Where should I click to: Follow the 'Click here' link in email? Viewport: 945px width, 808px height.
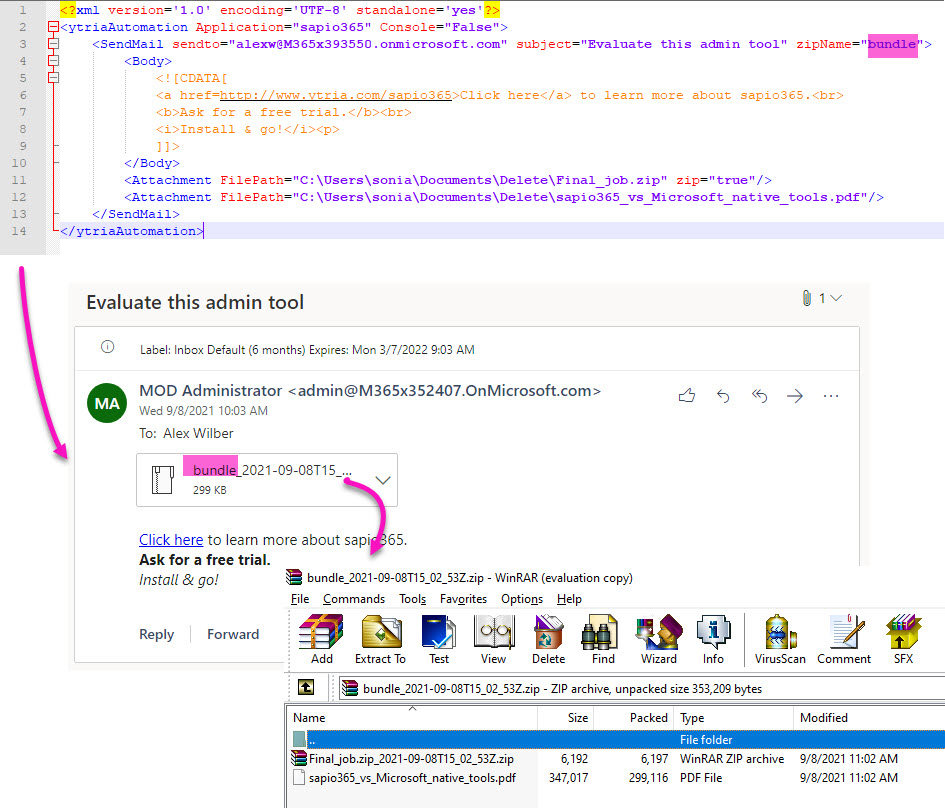coord(171,540)
